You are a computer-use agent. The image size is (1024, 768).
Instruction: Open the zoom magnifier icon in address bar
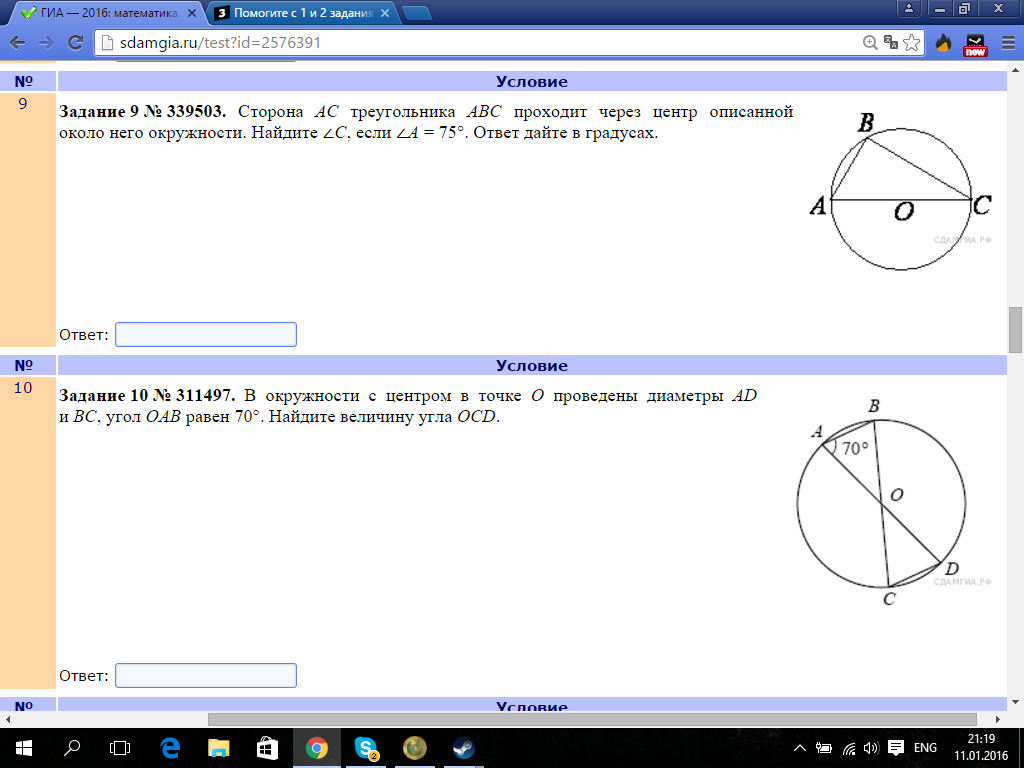click(870, 43)
